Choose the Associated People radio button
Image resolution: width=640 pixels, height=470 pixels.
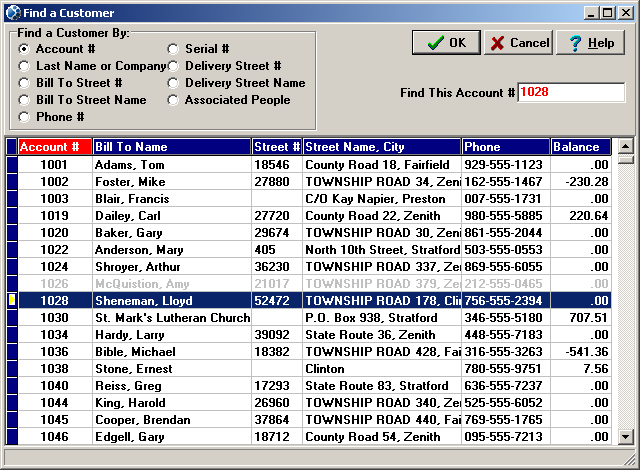click(173, 100)
